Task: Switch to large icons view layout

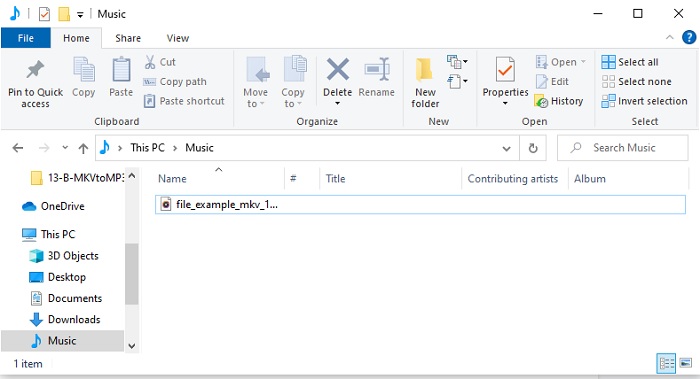Action: click(686, 363)
